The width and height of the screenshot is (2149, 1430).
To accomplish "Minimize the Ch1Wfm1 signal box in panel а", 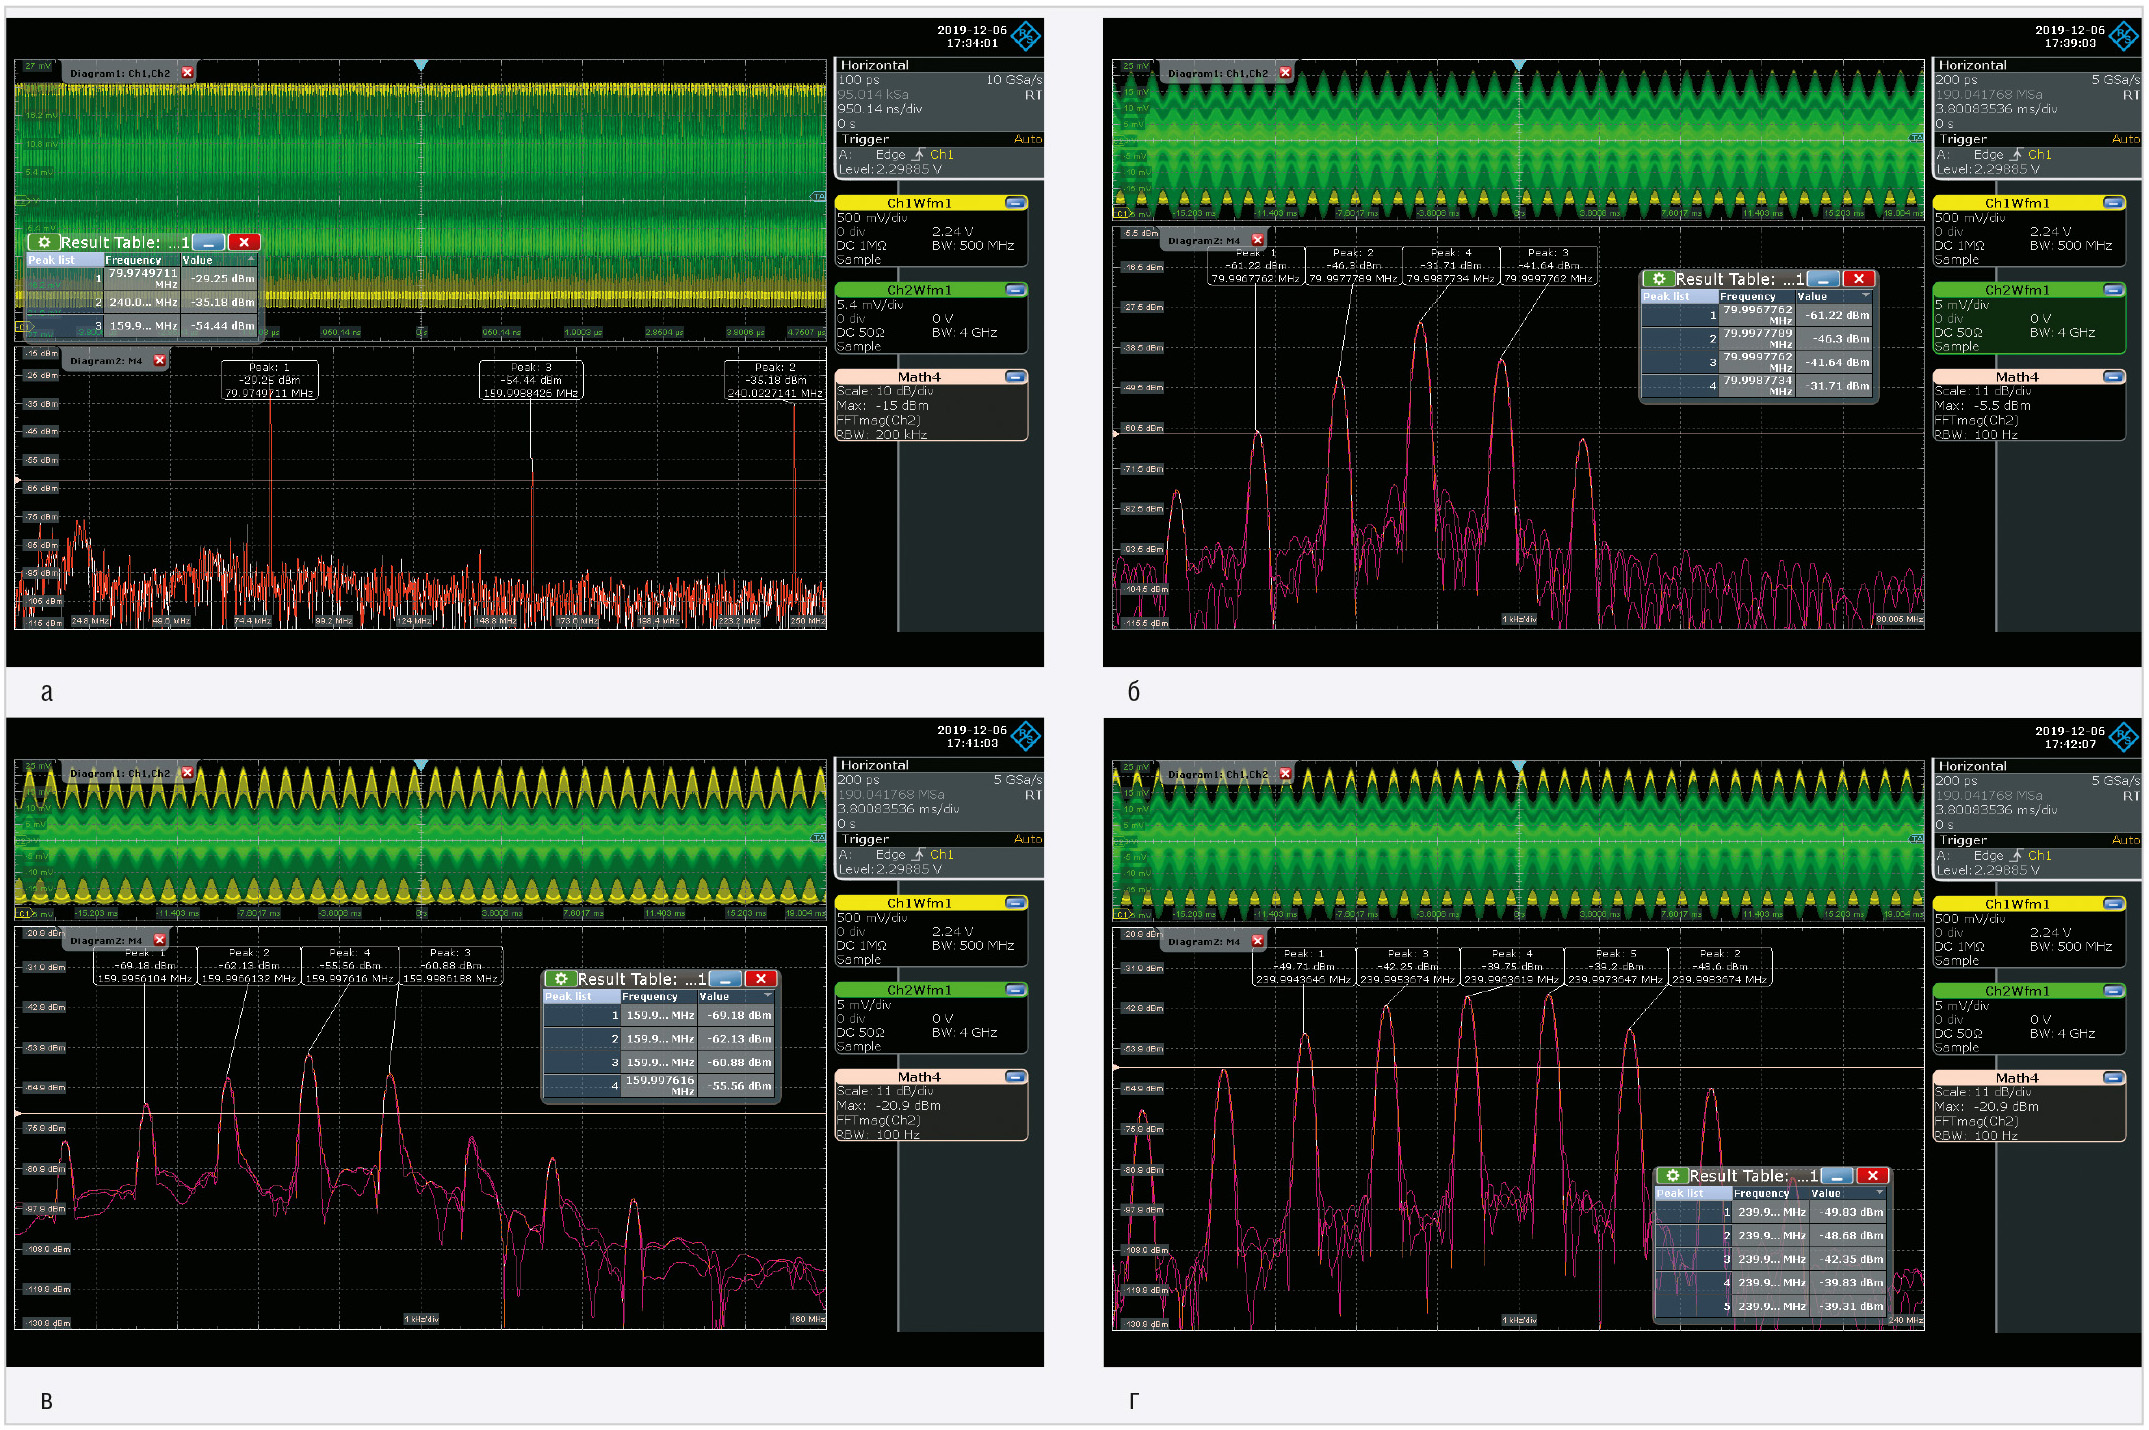I will tap(1015, 203).
